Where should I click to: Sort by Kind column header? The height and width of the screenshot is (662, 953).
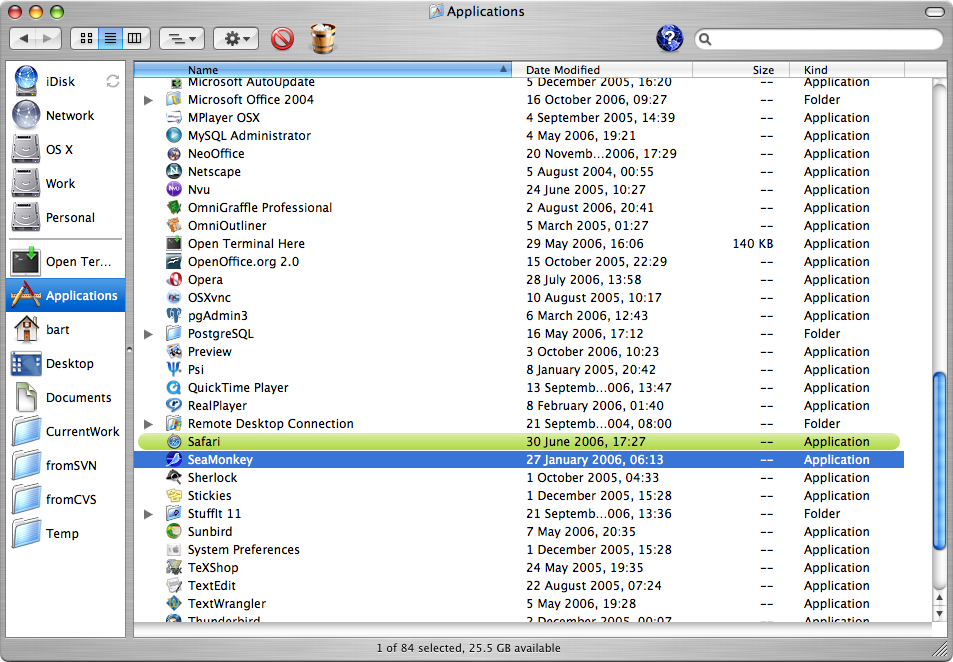point(847,69)
